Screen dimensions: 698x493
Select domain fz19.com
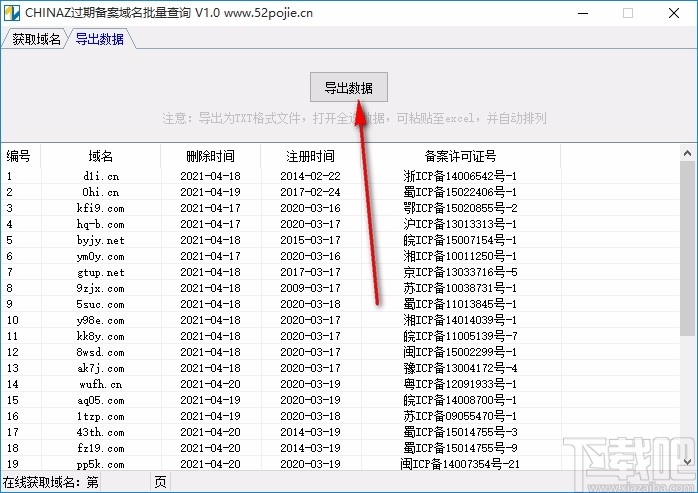coord(101,448)
